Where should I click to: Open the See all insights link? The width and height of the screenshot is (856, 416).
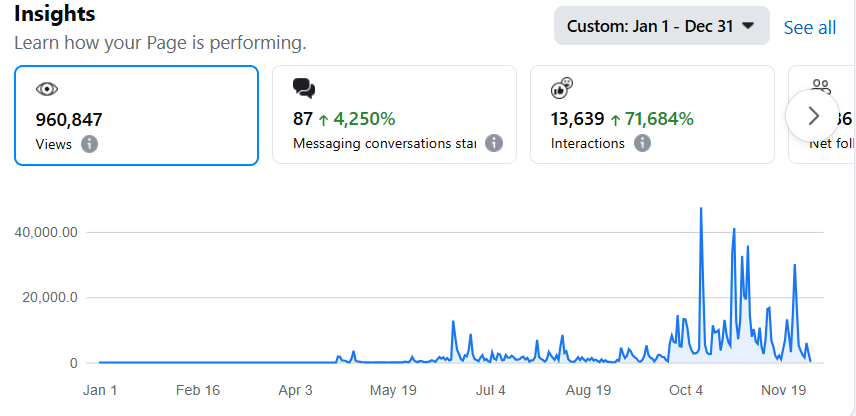click(x=810, y=28)
